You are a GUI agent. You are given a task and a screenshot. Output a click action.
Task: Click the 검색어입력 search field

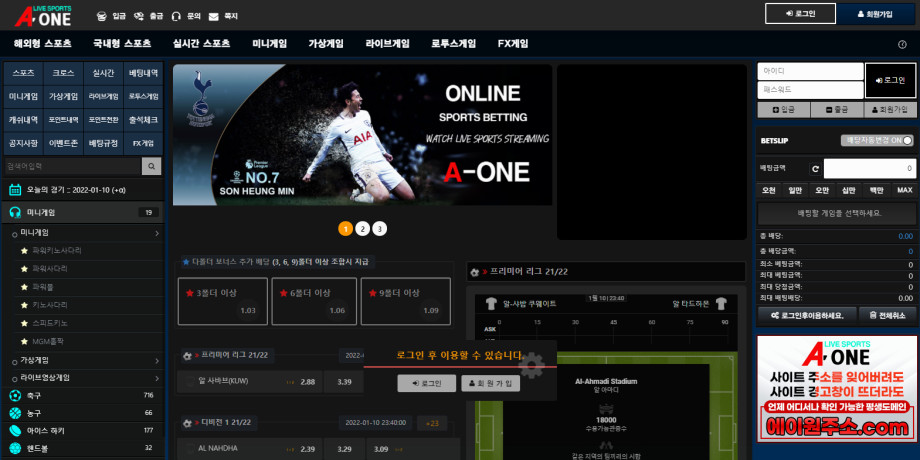tap(73, 167)
